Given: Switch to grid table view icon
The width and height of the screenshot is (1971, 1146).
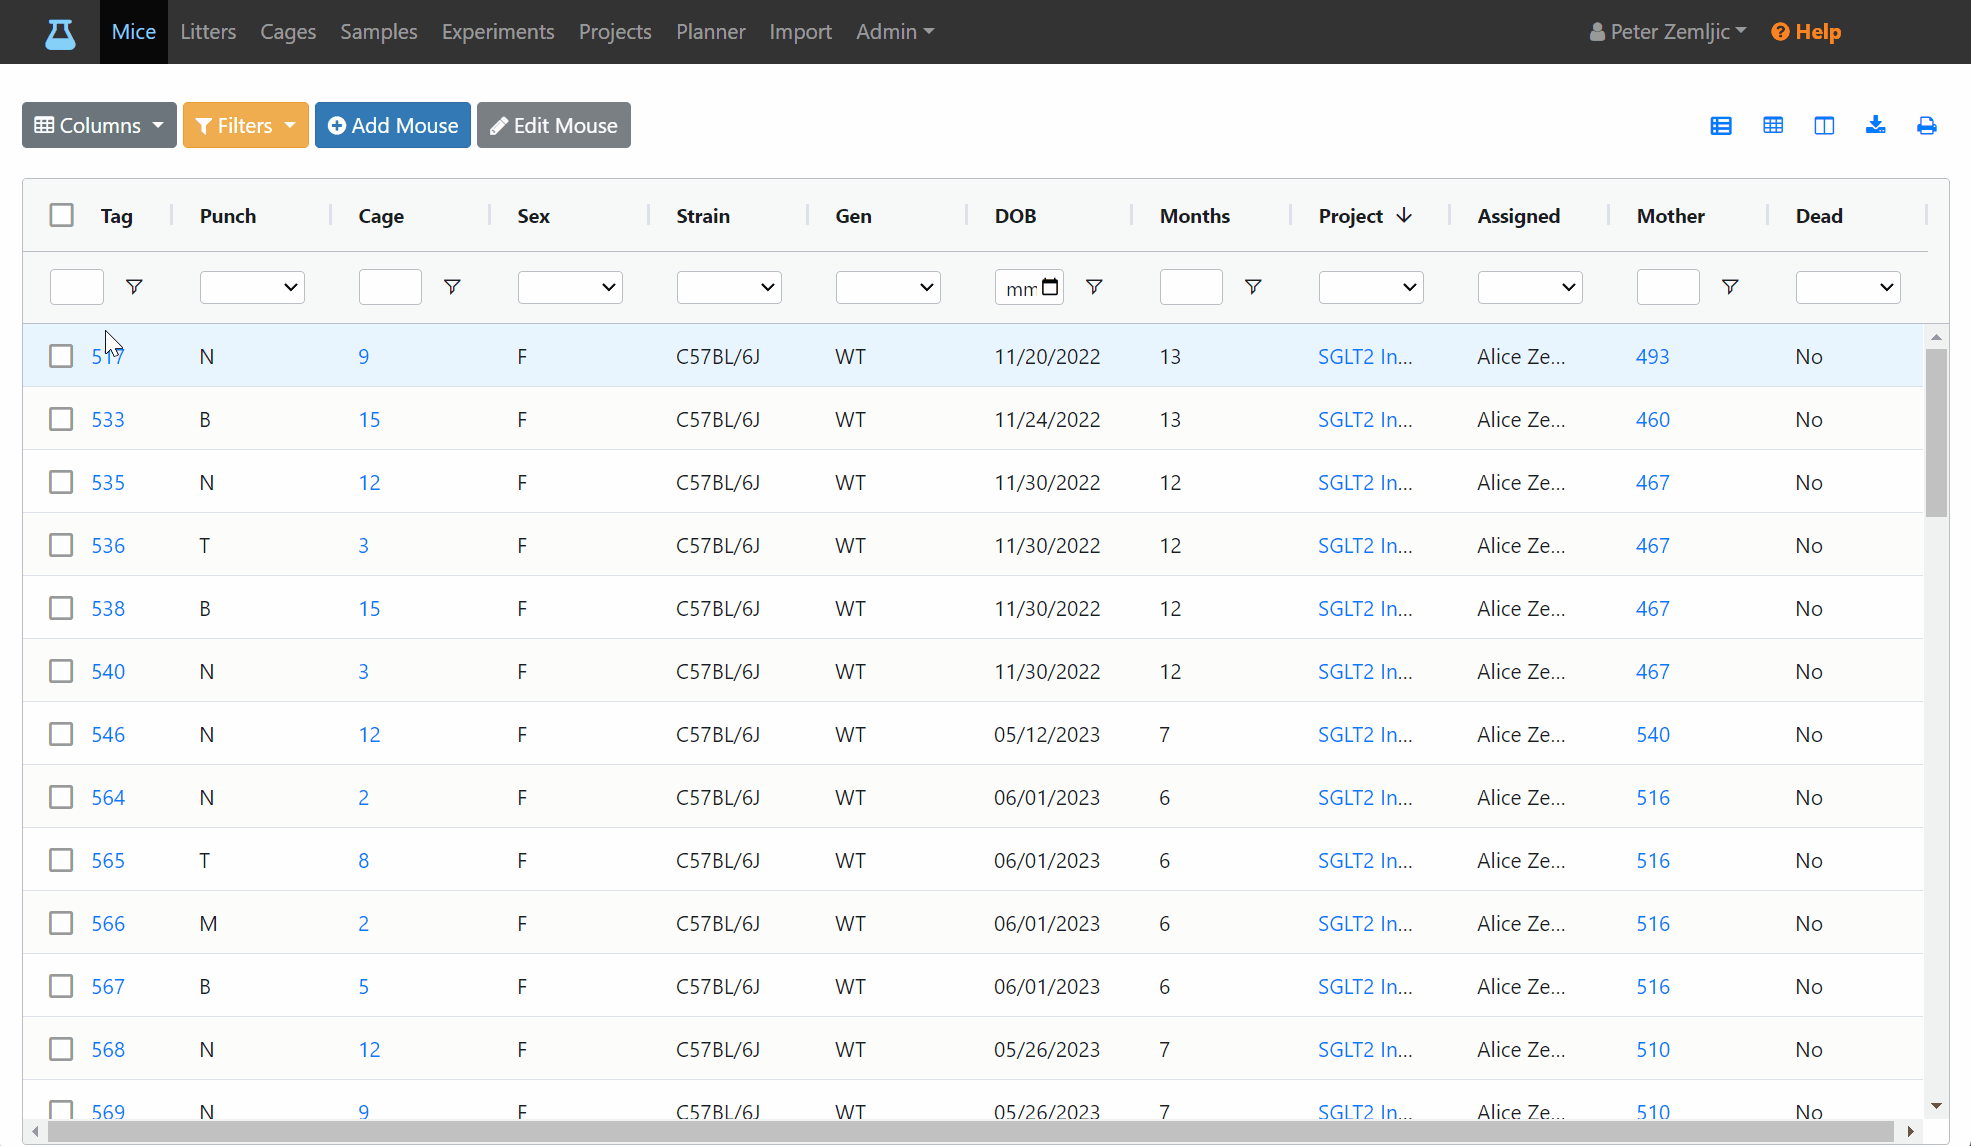Looking at the screenshot, I should [1773, 125].
